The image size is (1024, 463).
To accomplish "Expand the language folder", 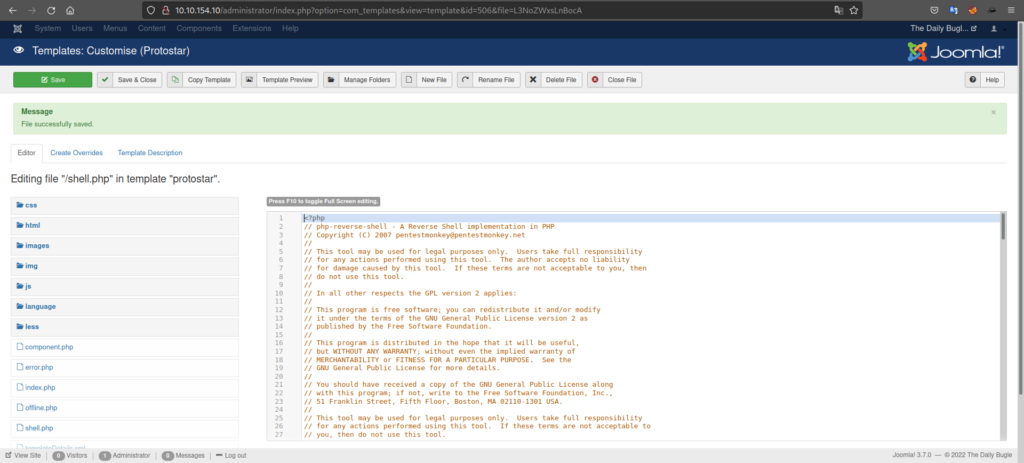I will point(40,306).
